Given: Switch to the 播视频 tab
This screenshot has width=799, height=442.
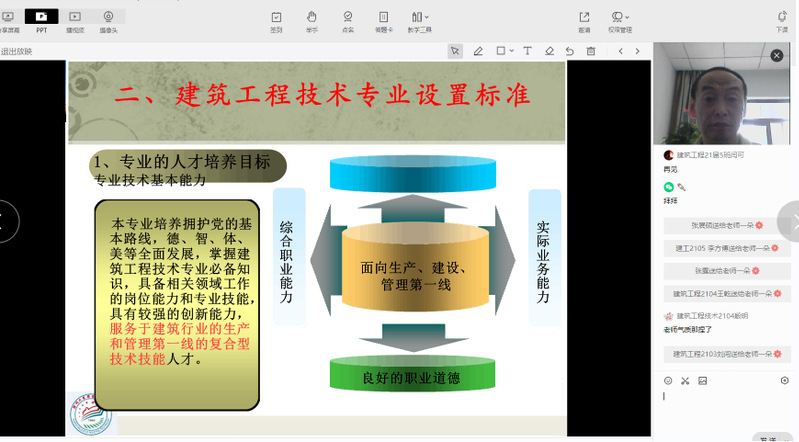Looking at the screenshot, I should [75, 21].
